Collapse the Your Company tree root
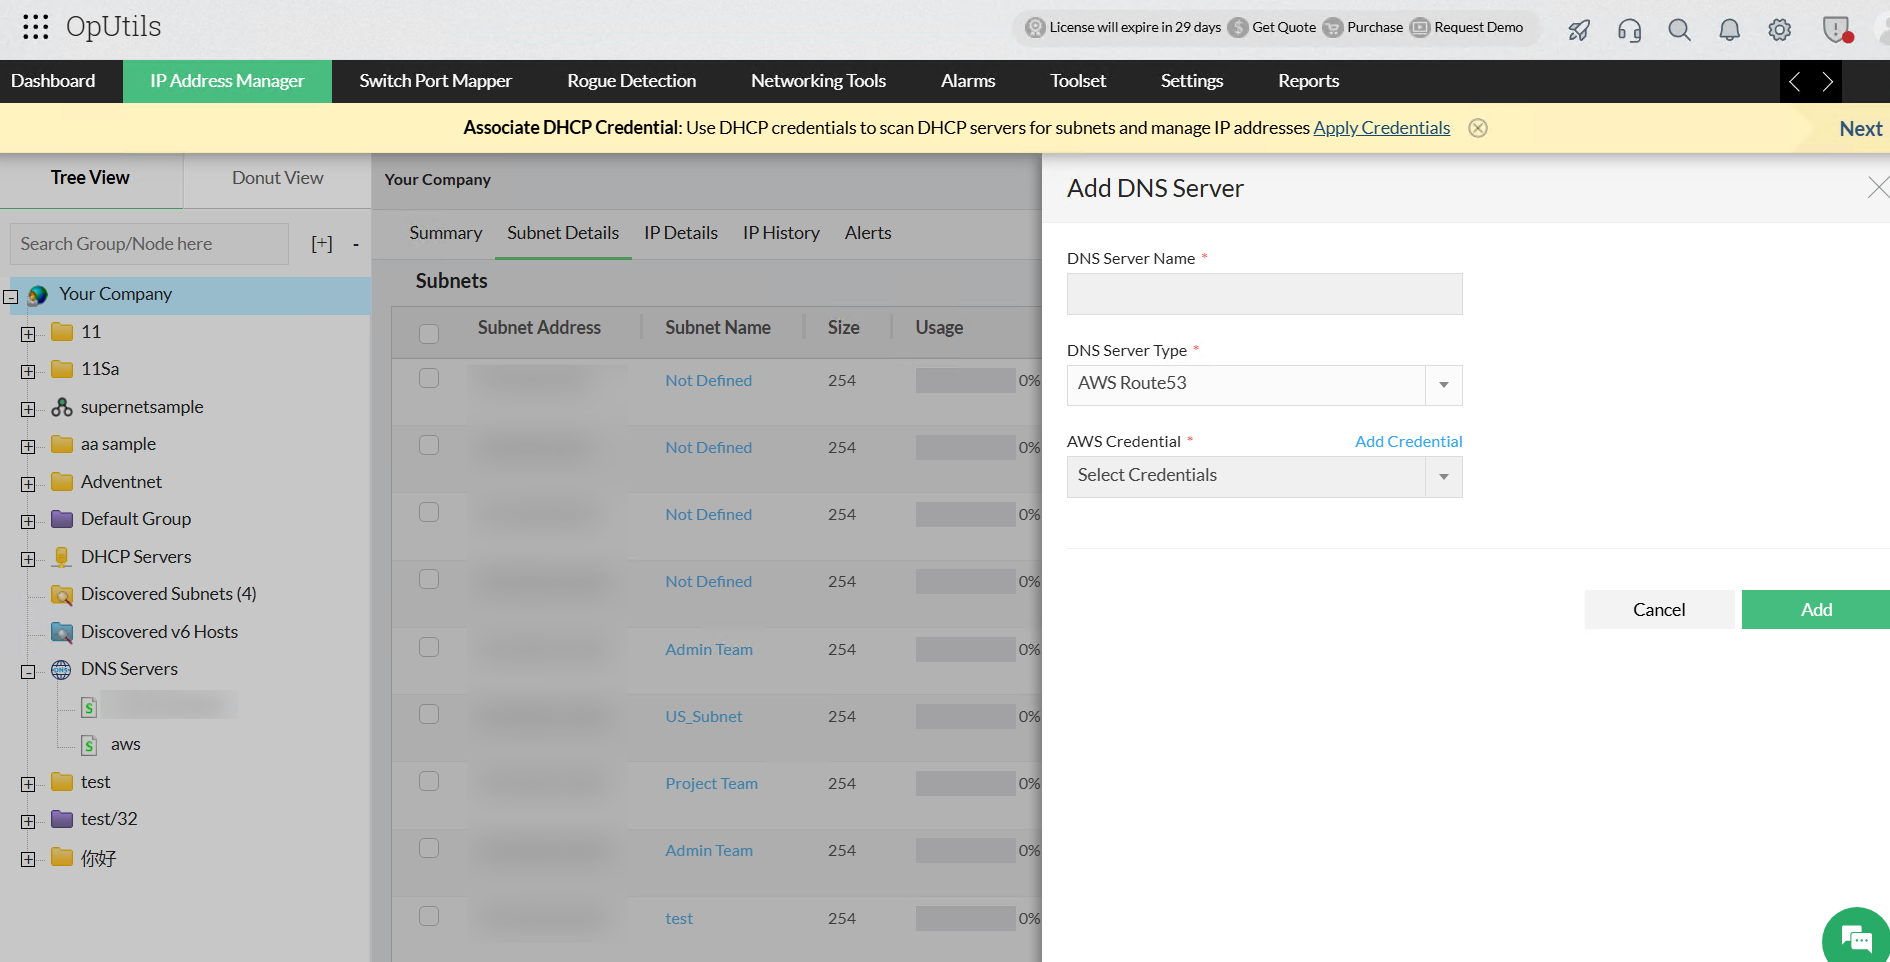The width and height of the screenshot is (1890, 962). click(11, 297)
